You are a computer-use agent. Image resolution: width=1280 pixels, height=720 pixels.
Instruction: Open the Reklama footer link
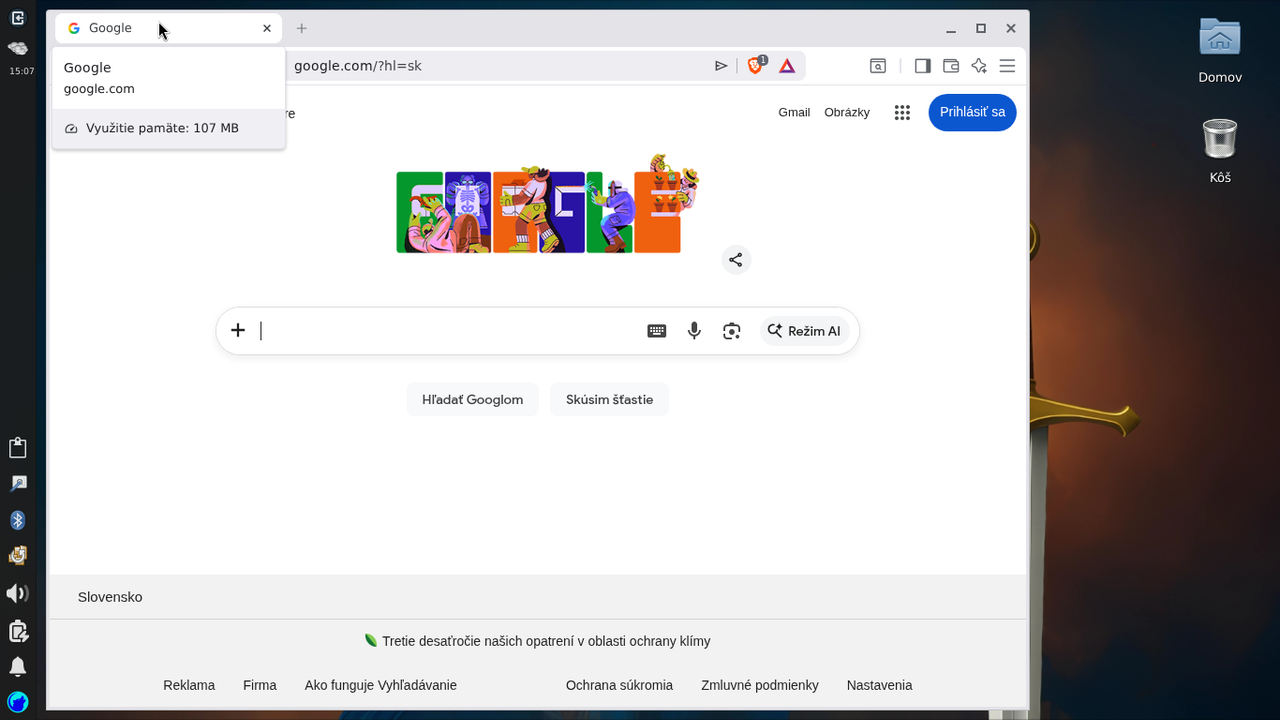click(x=189, y=685)
